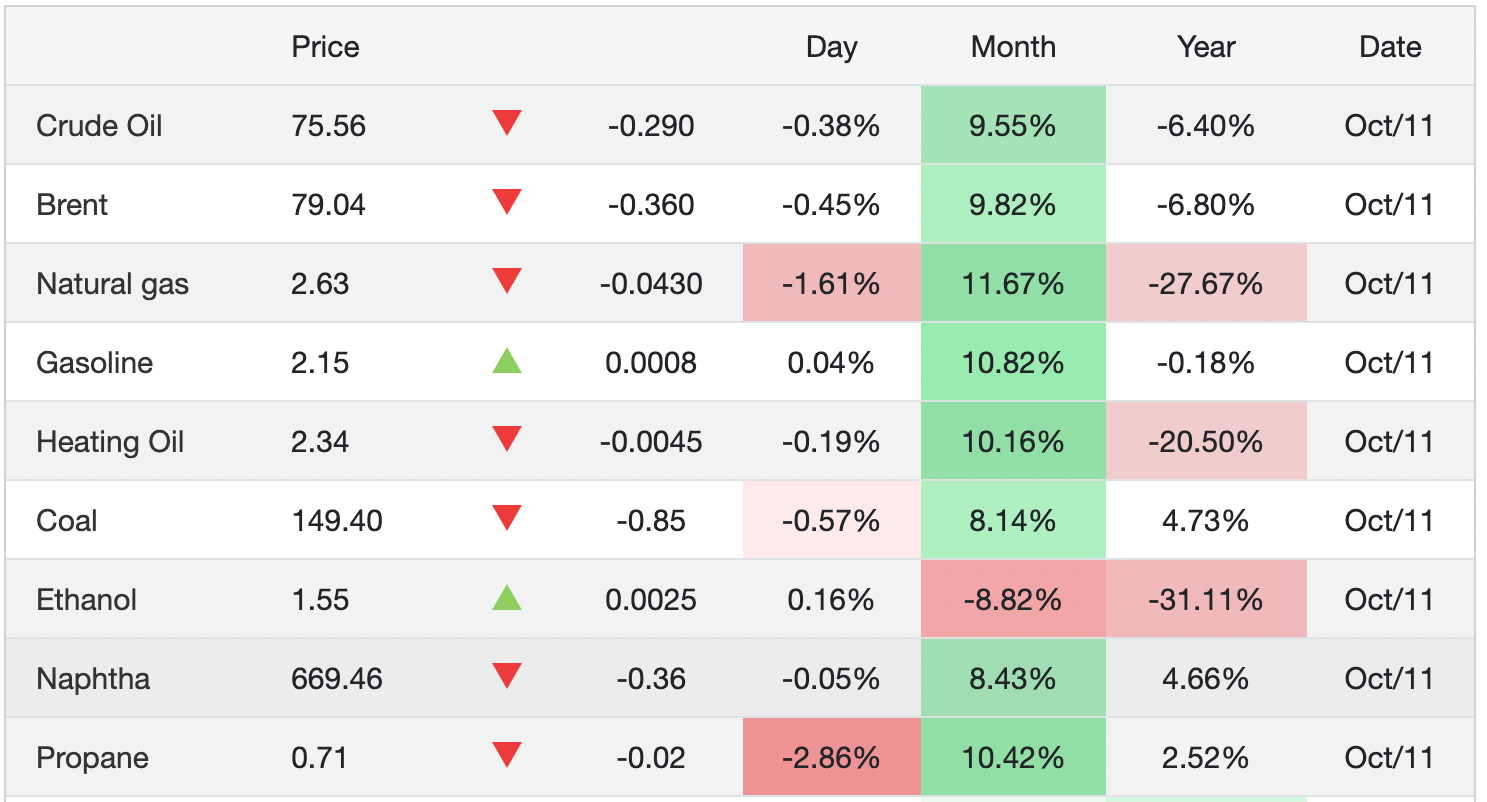Open the Crude Oil commodity link
Screen dimensions: 1487x802
click(x=99, y=126)
